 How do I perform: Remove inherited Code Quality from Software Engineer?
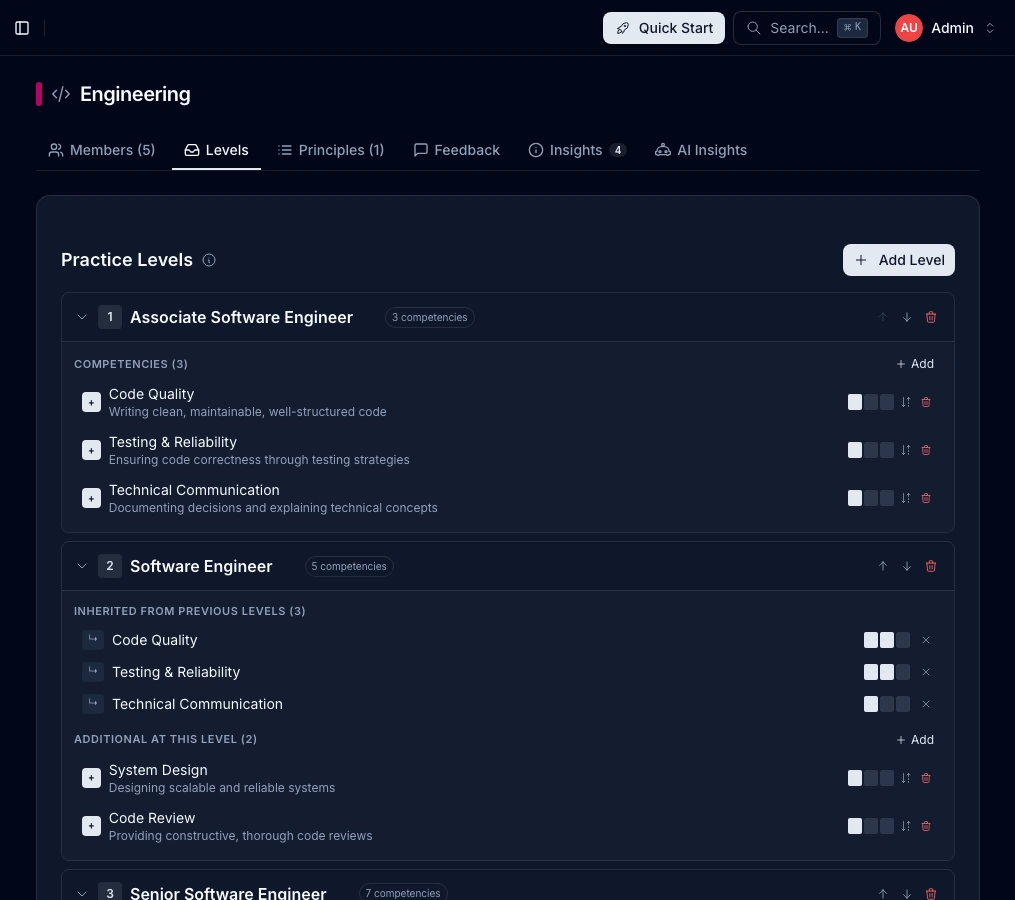[x=926, y=640]
